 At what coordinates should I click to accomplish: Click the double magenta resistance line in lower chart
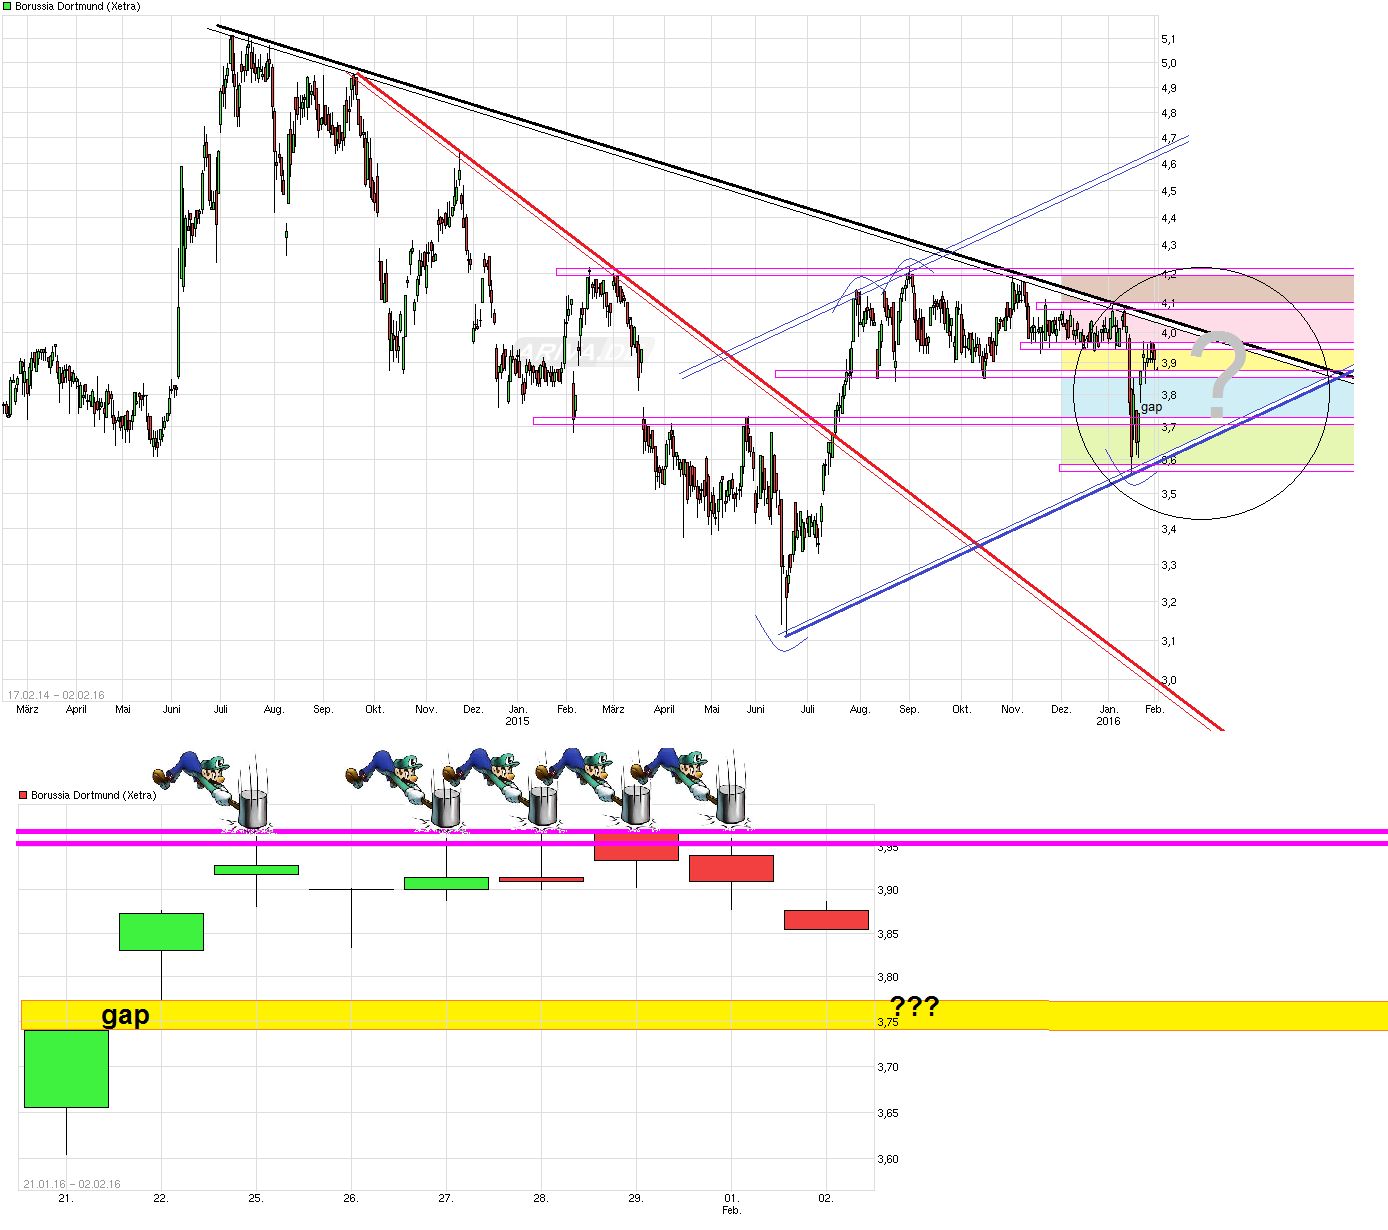pyautogui.click(x=702, y=837)
